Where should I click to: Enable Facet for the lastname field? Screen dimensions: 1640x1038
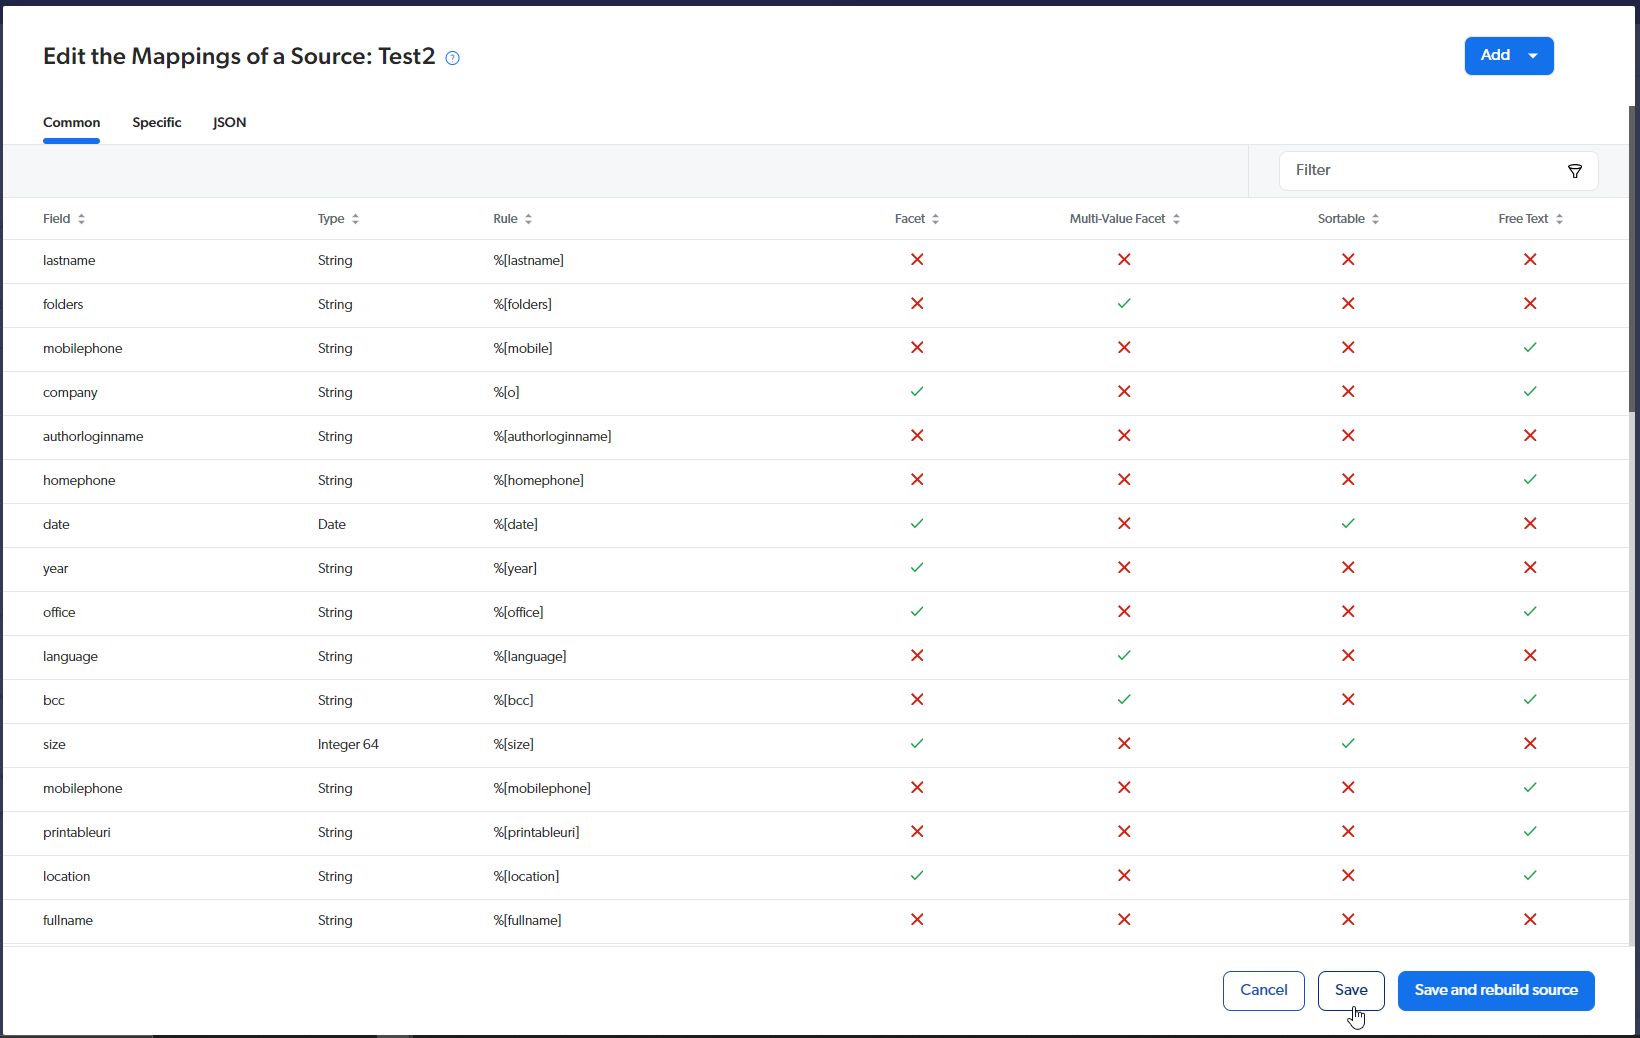click(916, 260)
